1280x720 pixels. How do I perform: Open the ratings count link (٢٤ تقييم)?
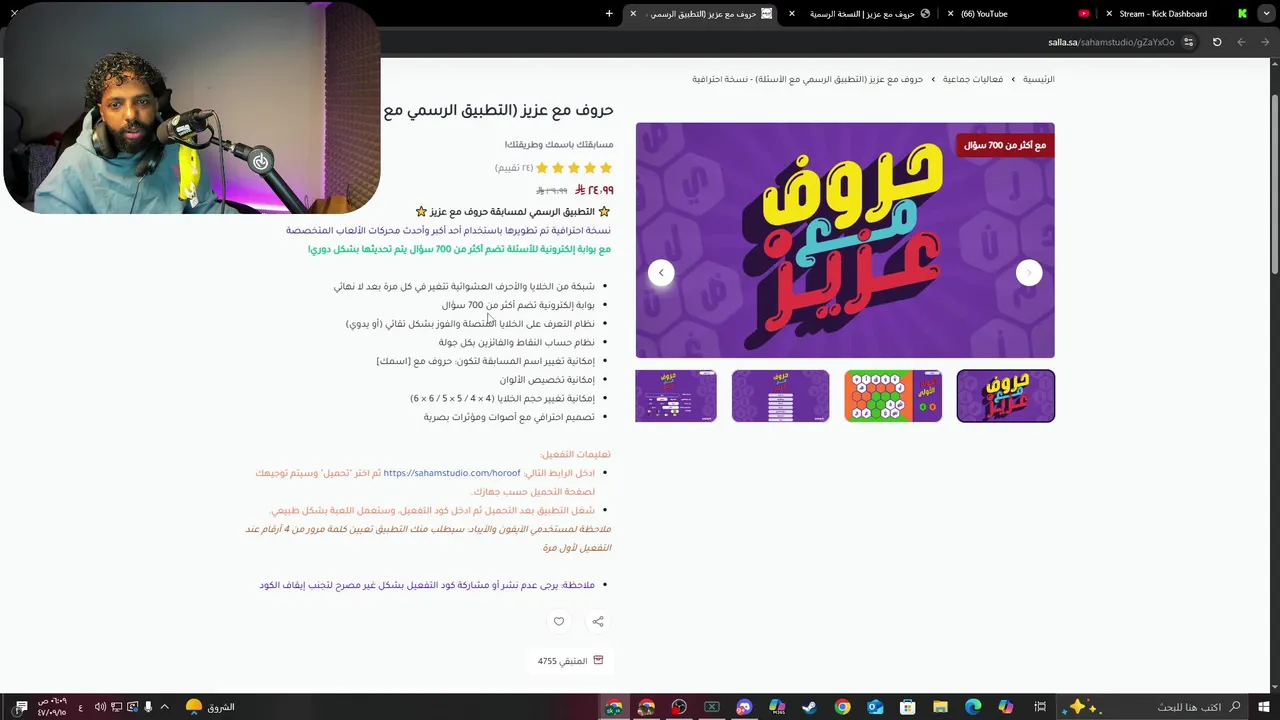(514, 168)
